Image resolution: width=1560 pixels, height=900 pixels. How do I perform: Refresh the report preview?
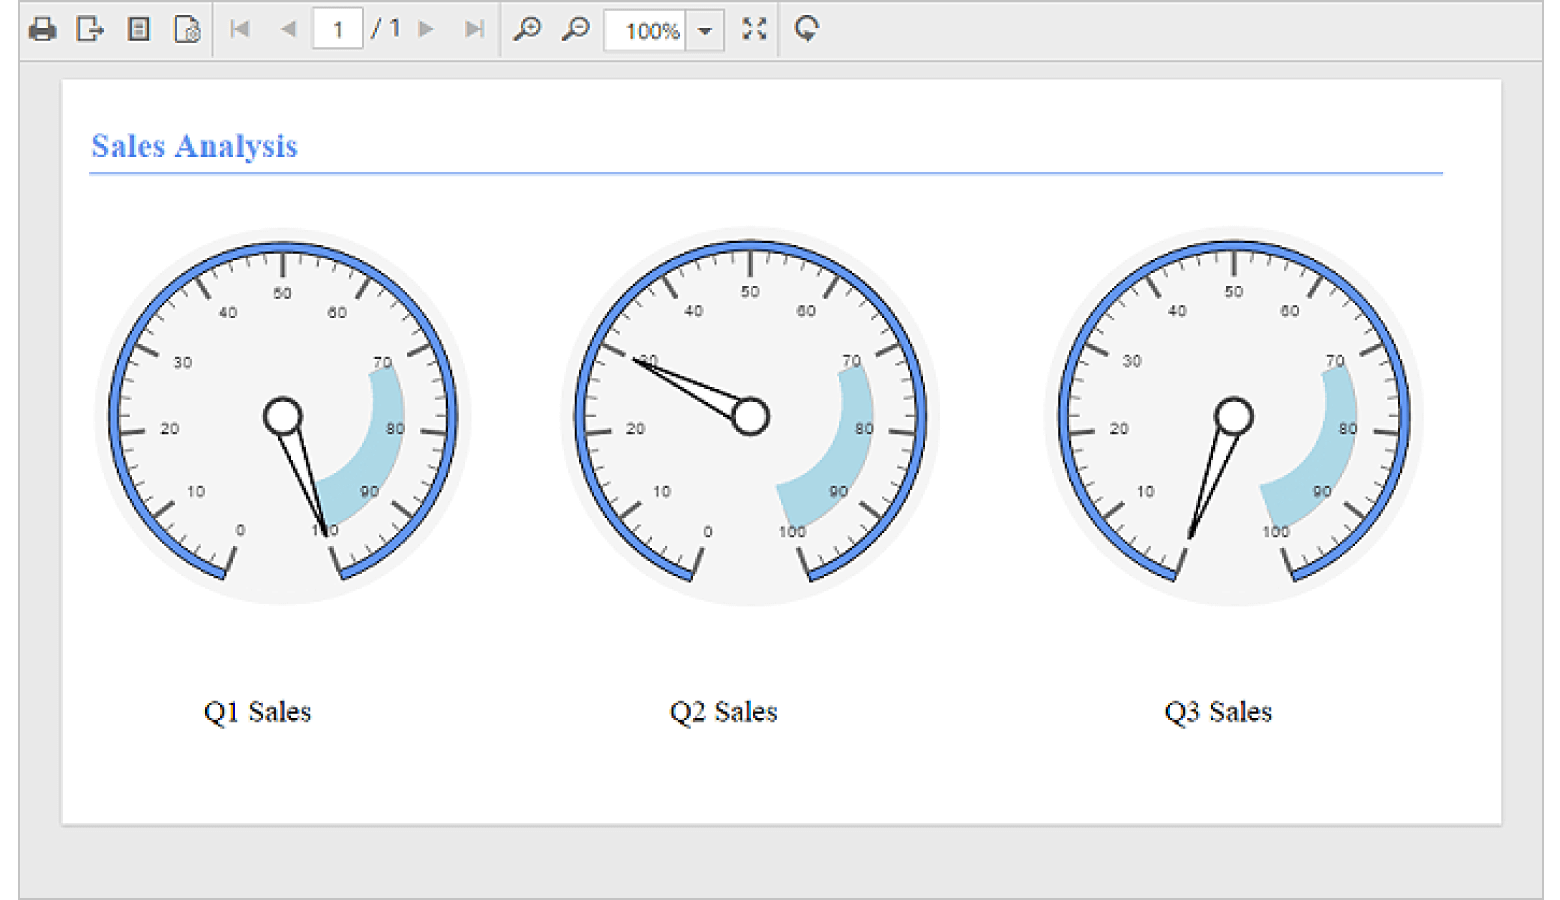point(806,29)
